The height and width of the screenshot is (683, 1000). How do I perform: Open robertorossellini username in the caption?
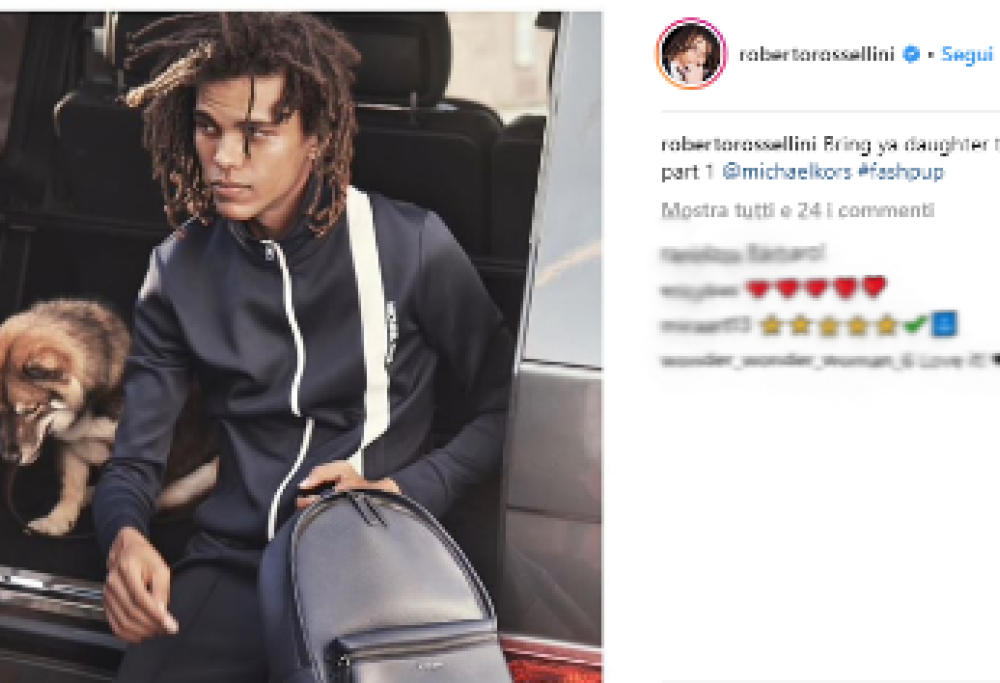tap(739, 145)
